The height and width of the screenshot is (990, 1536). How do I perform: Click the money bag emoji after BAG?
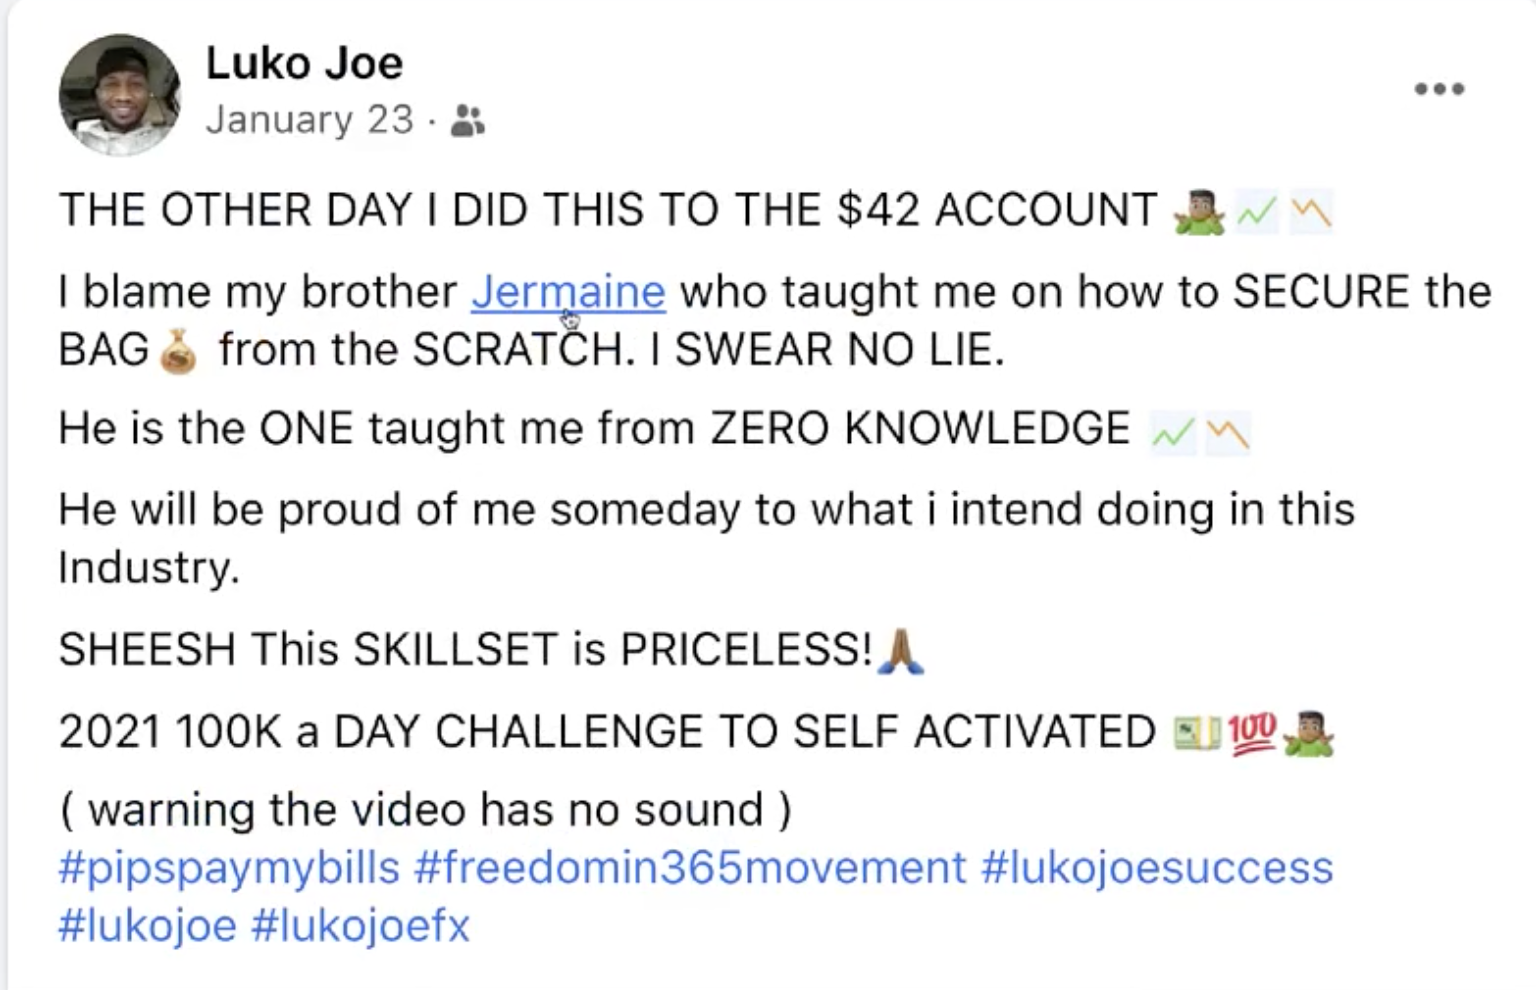click(x=180, y=351)
